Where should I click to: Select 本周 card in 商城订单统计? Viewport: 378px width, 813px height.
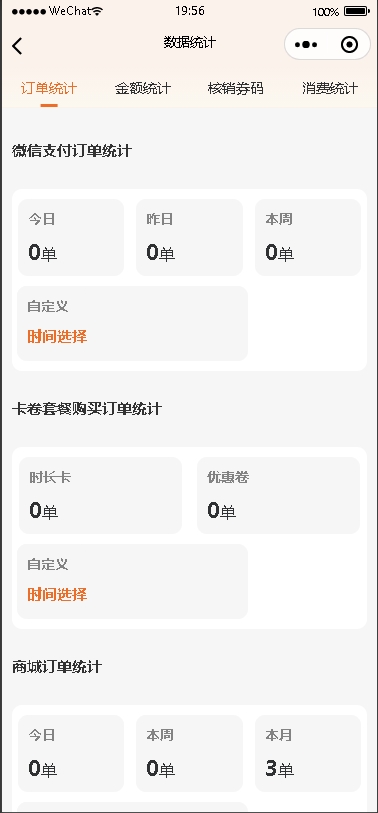(x=189, y=753)
